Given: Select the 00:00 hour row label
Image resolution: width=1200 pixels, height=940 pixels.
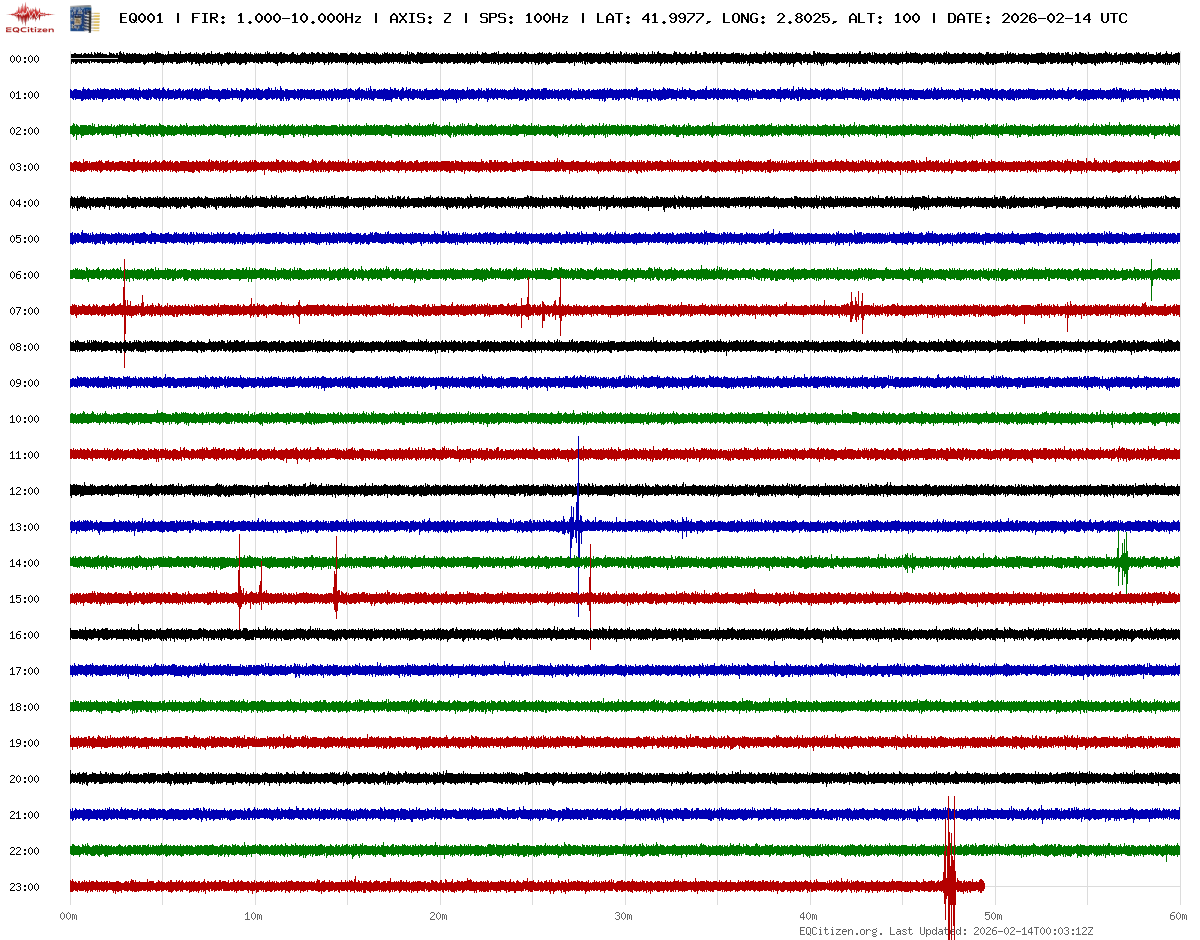Looking at the screenshot, I should [24, 59].
